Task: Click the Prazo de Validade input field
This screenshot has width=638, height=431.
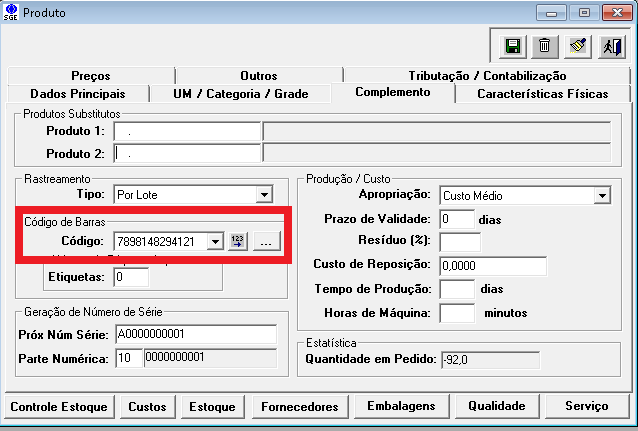Action: click(x=457, y=218)
